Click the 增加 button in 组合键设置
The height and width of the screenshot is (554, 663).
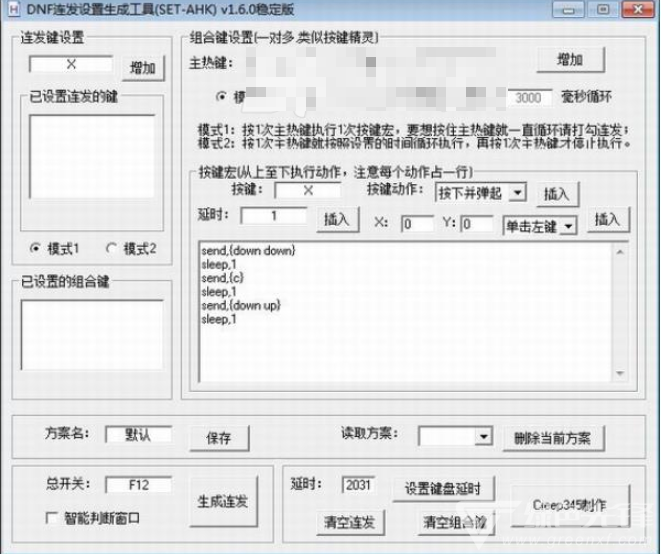[x=570, y=60]
